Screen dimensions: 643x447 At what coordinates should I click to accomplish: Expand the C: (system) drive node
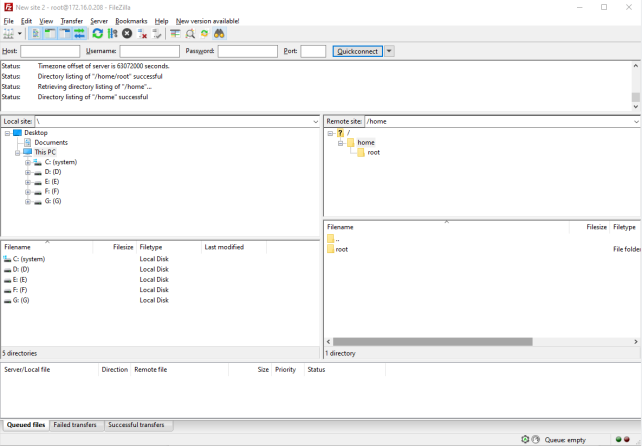click(28, 162)
